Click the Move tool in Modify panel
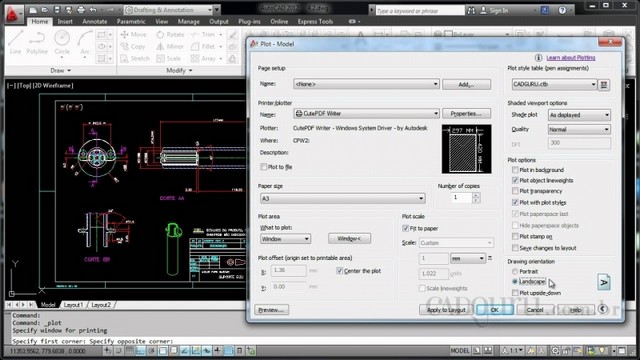The image size is (640, 360). tap(133, 35)
